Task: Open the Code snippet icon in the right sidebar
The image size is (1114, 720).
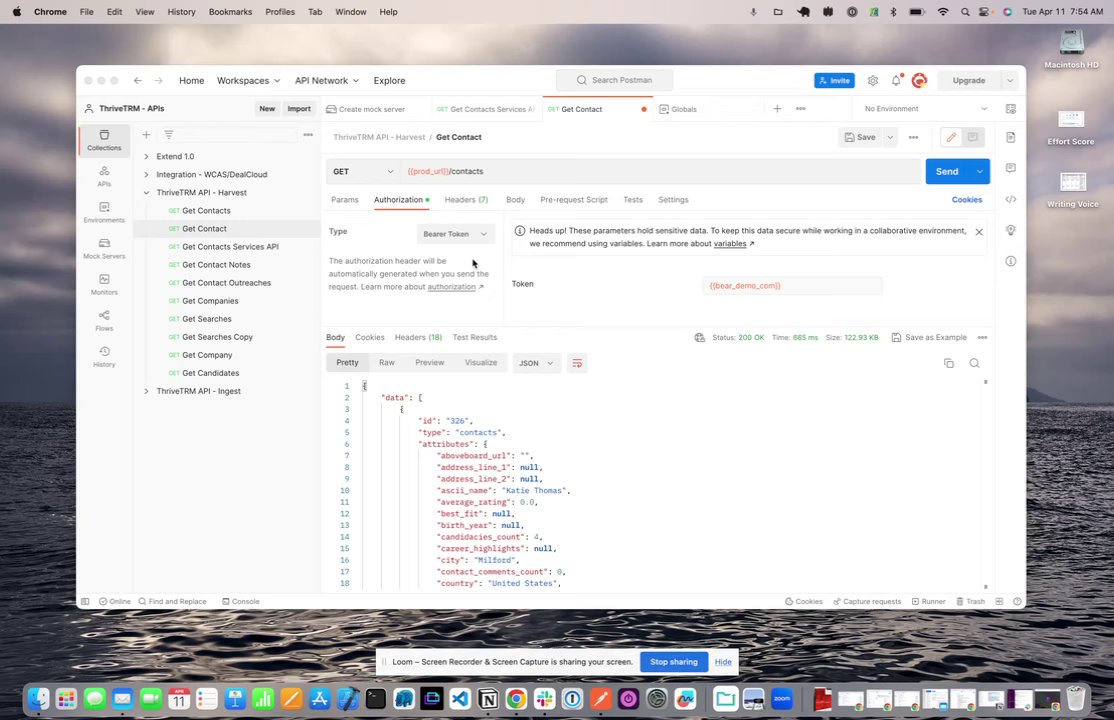Action: 1010,199
